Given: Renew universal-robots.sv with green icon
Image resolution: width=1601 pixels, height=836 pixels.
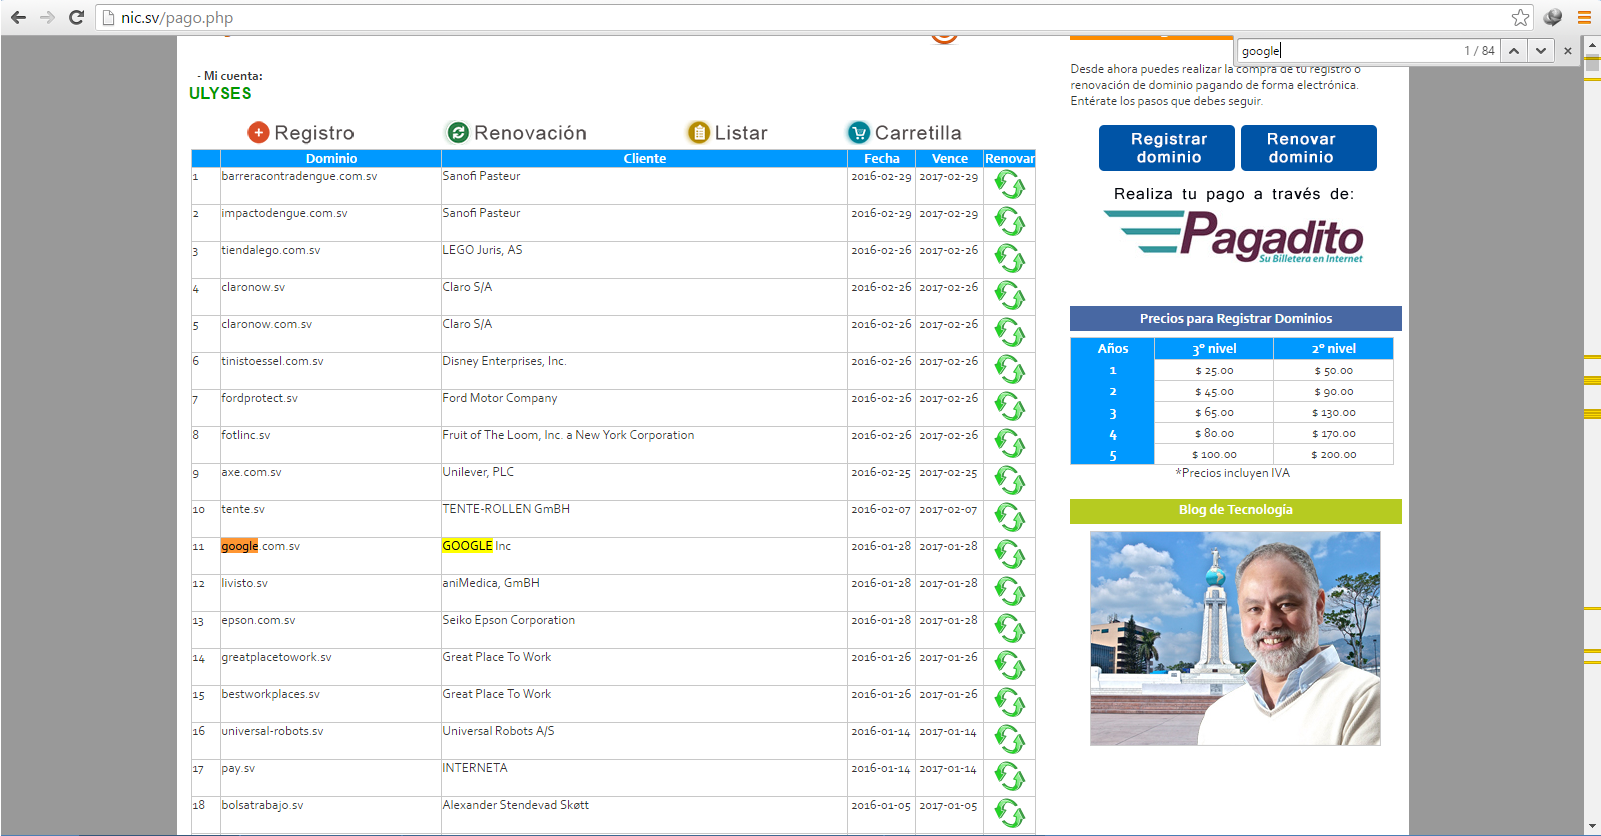Looking at the screenshot, I should (x=1009, y=740).
